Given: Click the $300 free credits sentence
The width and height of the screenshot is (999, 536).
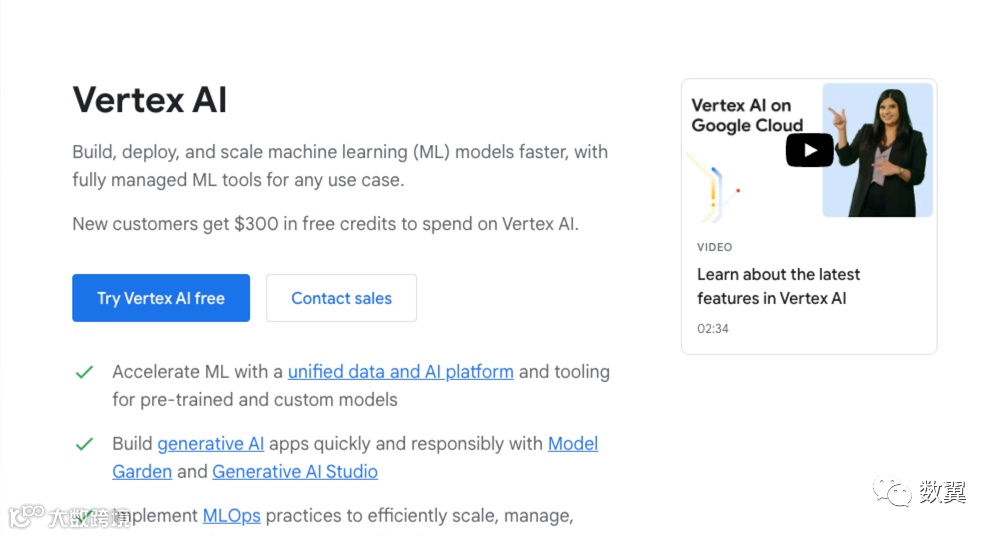Looking at the screenshot, I should (325, 224).
